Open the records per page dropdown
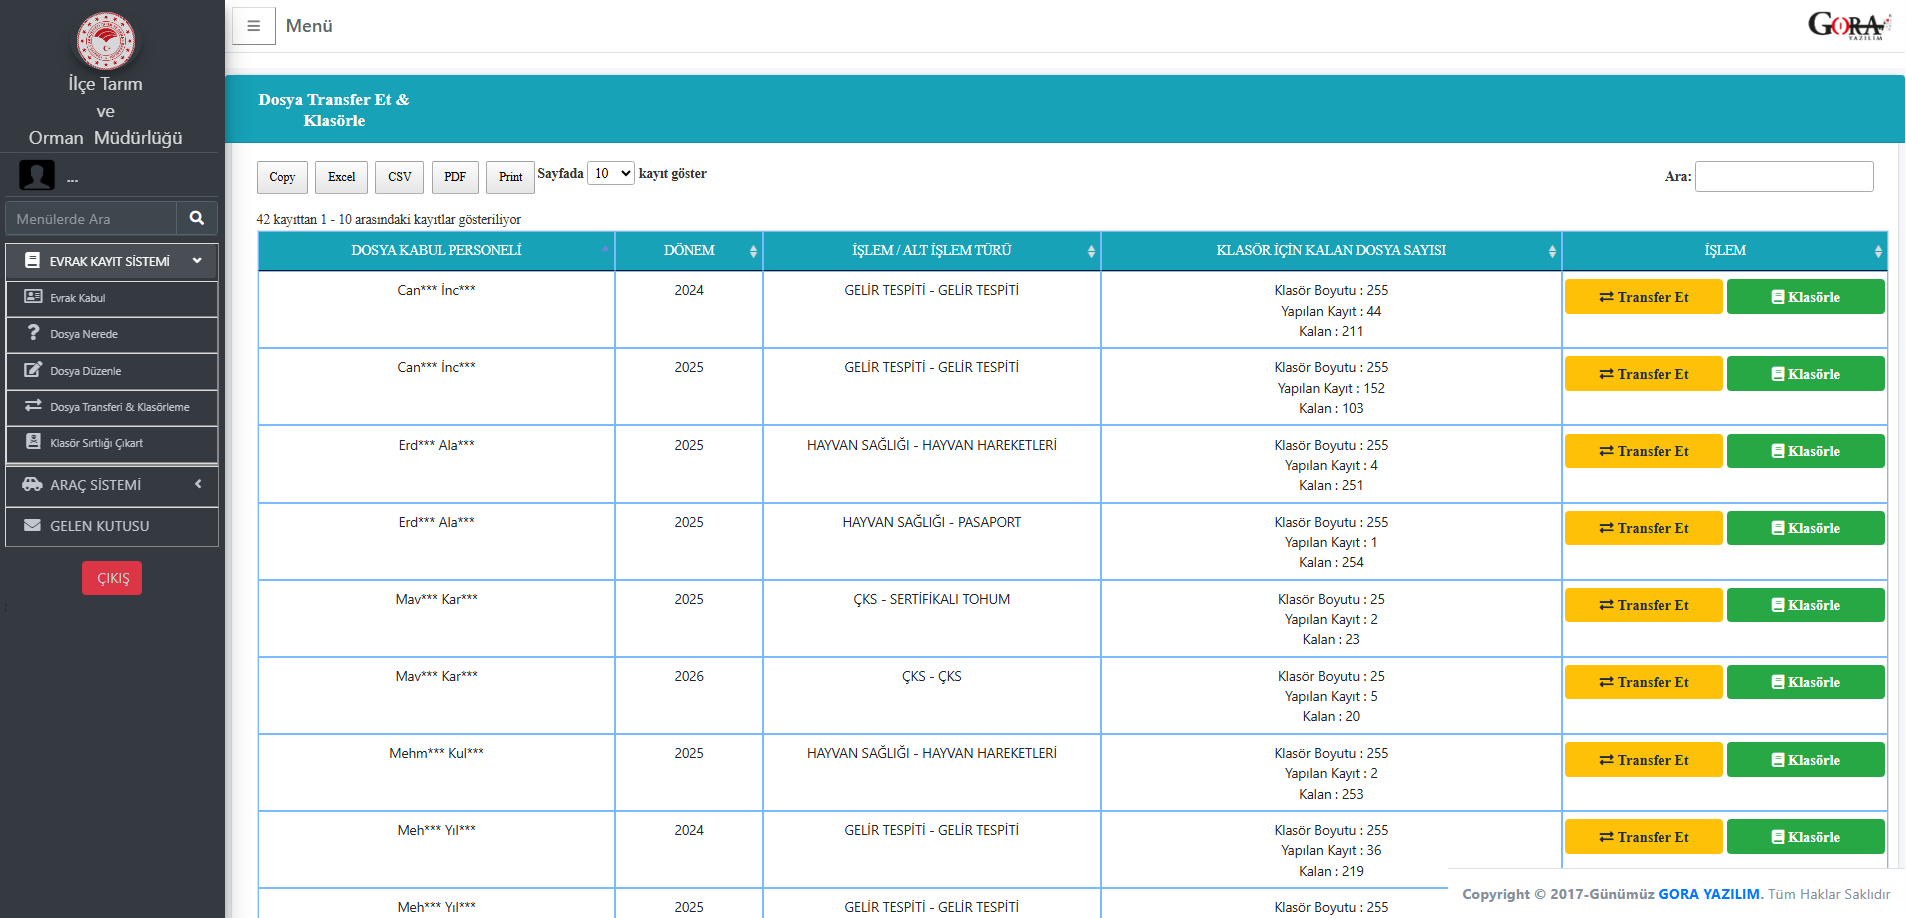Image resolution: width=1906 pixels, height=918 pixels. click(611, 174)
